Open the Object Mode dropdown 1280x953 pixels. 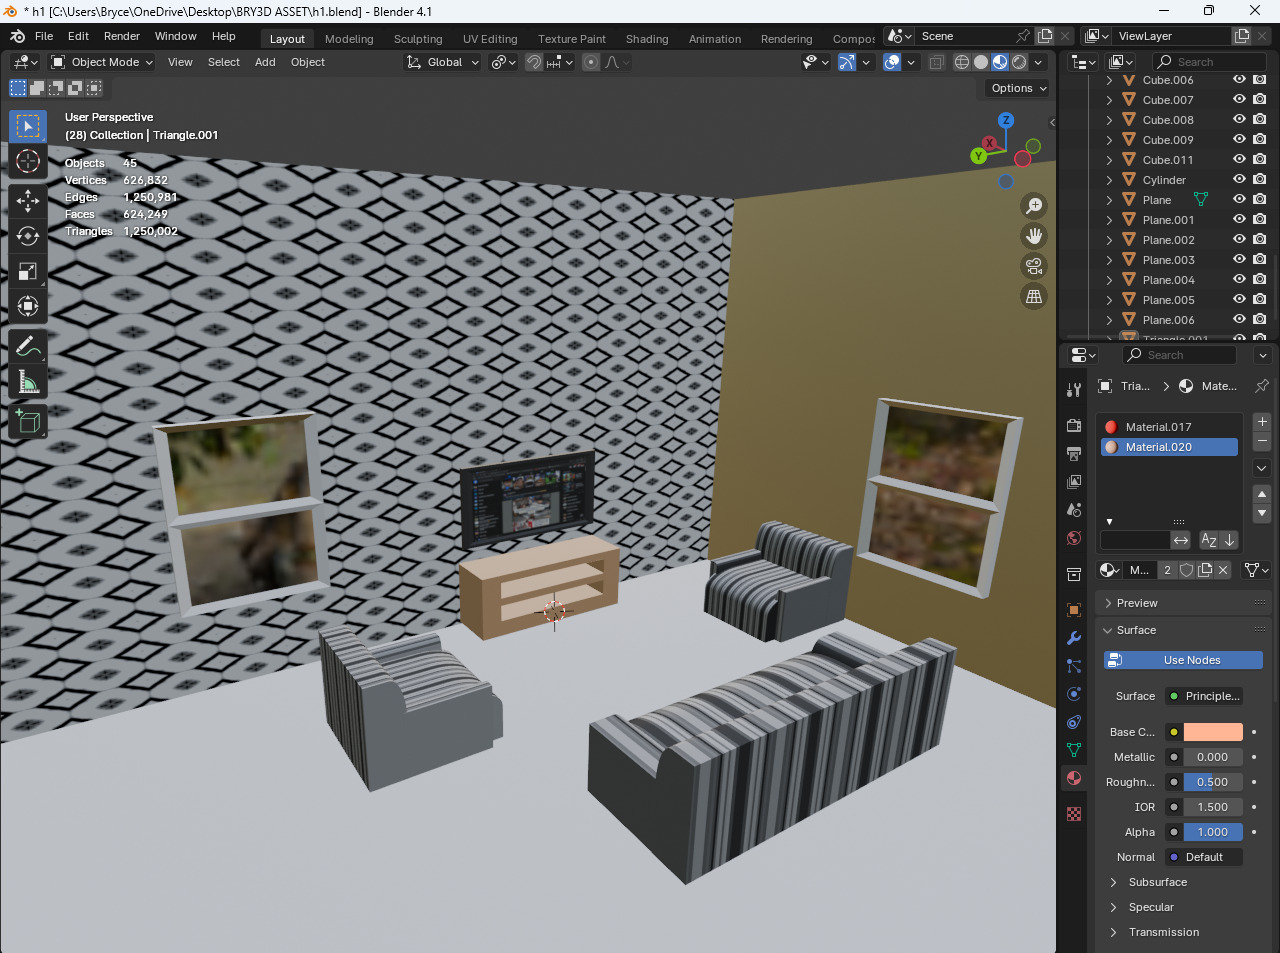coord(102,62)
